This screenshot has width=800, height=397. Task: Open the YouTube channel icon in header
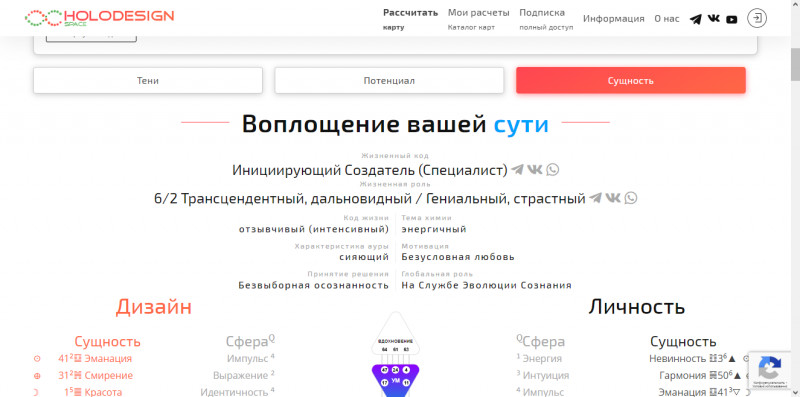click(x=732, y=19)
